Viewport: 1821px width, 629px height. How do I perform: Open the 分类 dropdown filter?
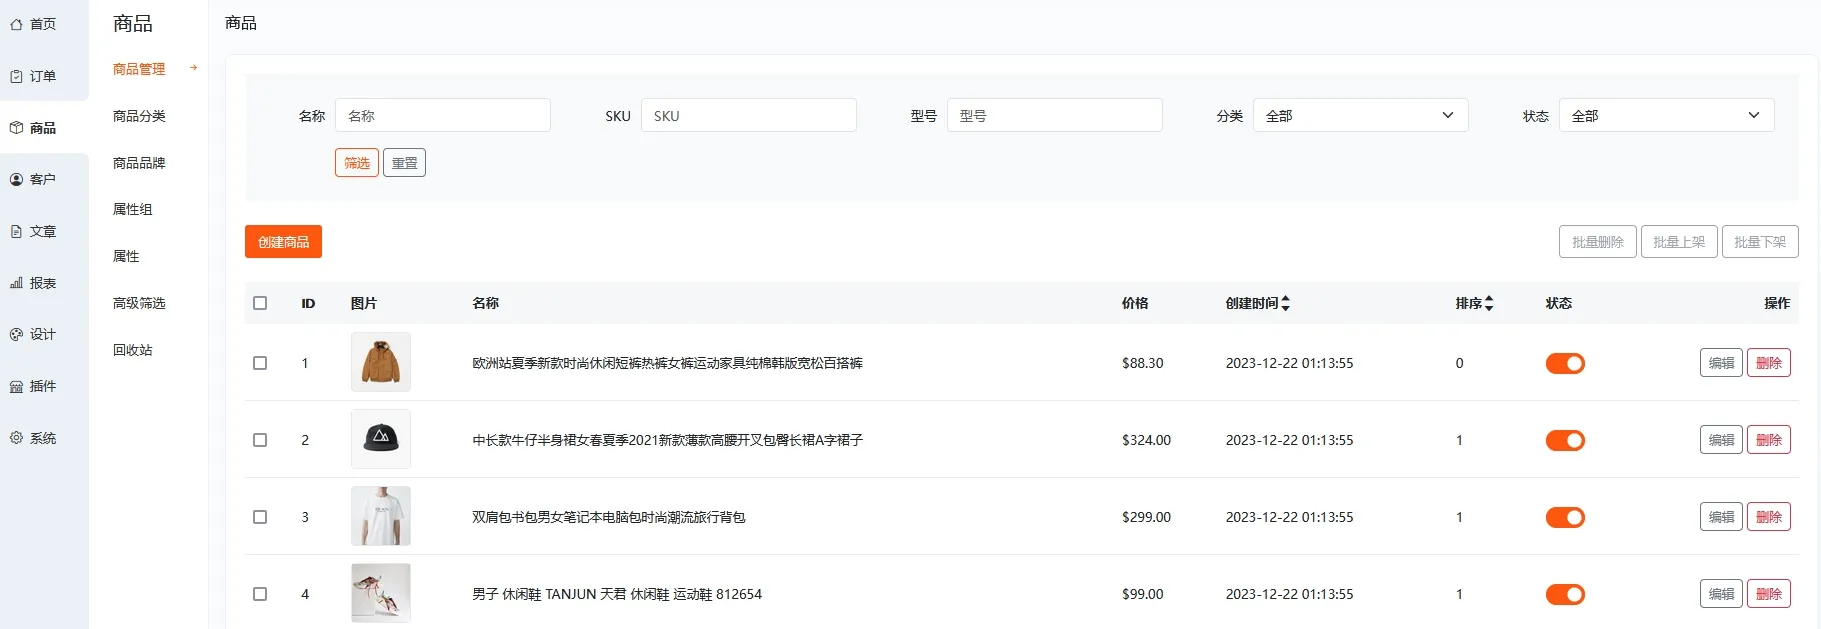[1360, 115]
